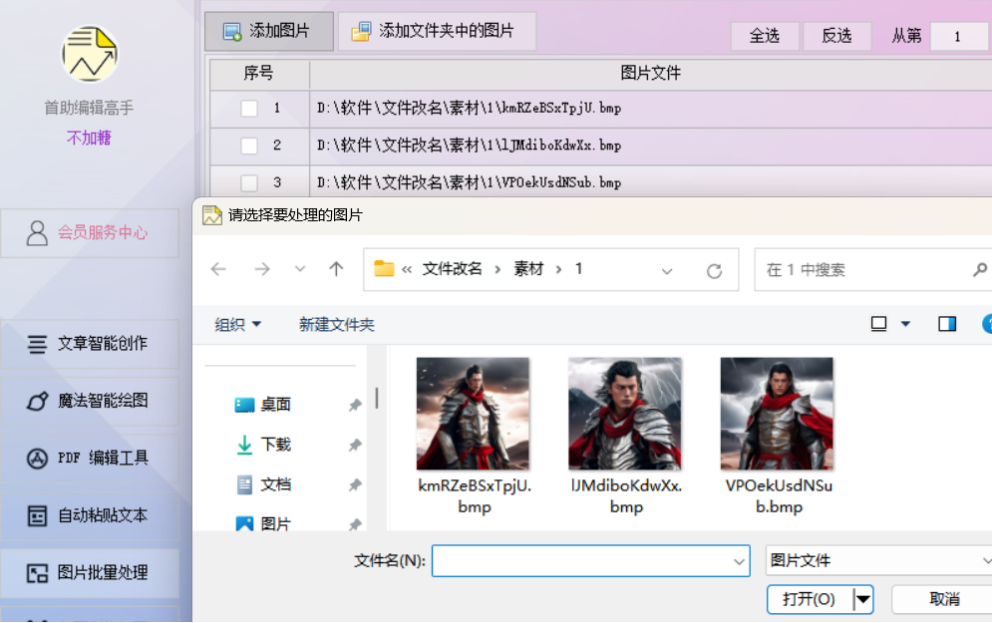Select 图片批量处理 in sidebar

coord(90,573)
